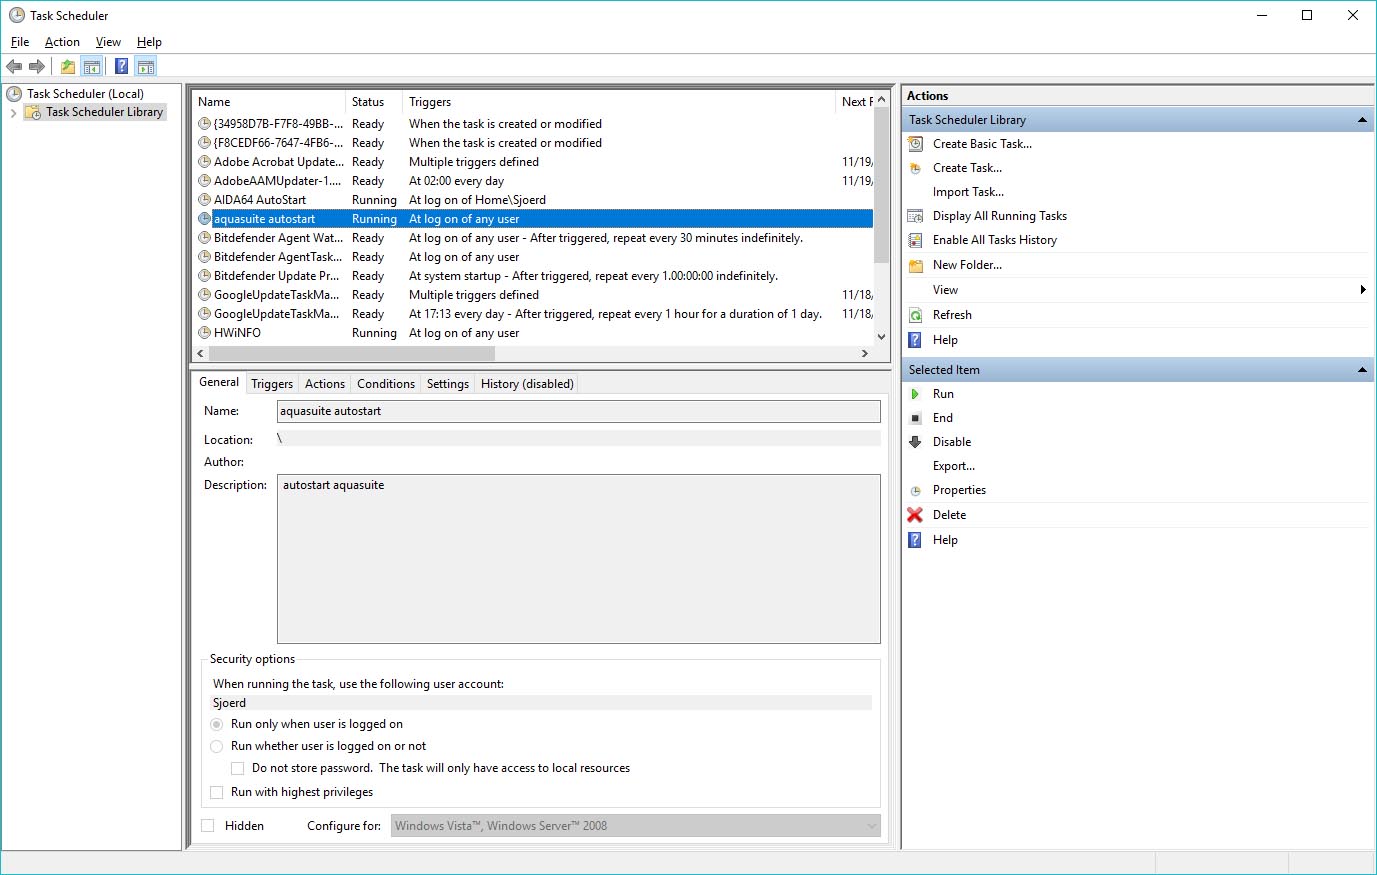Open the Configure for dropdown

point(636,826)
